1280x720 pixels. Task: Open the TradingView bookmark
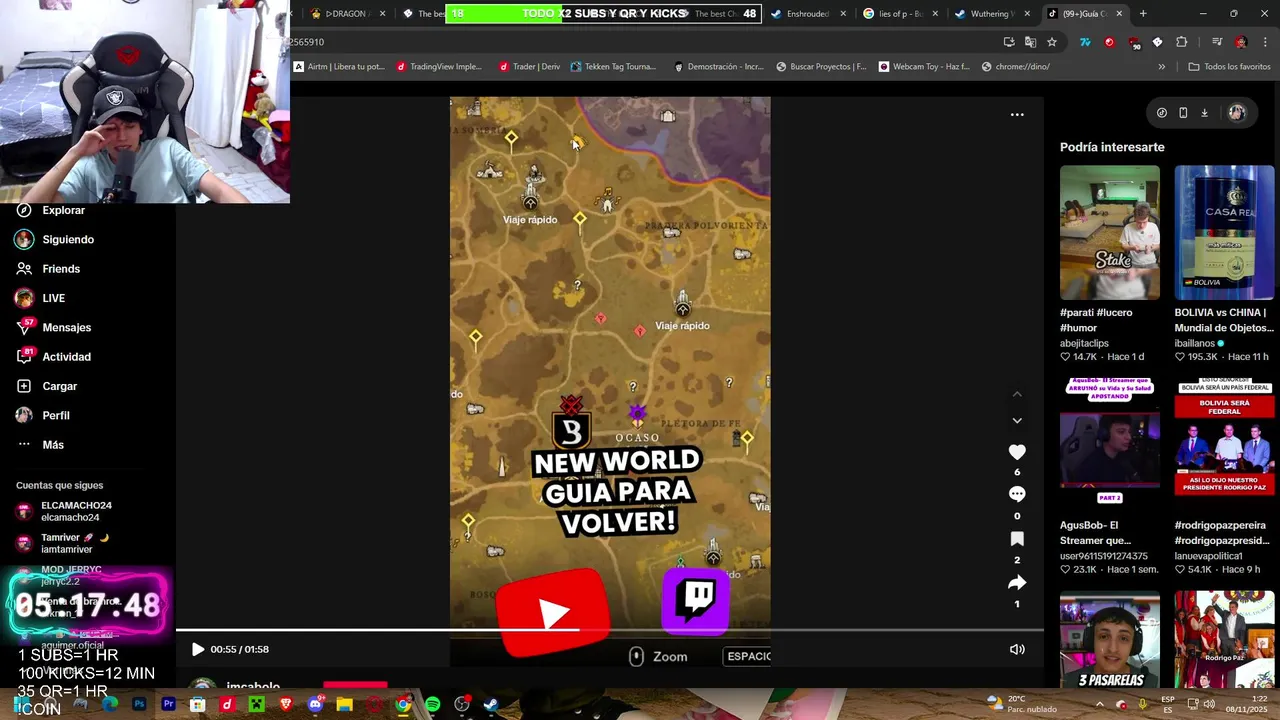(x=439, y=67)
